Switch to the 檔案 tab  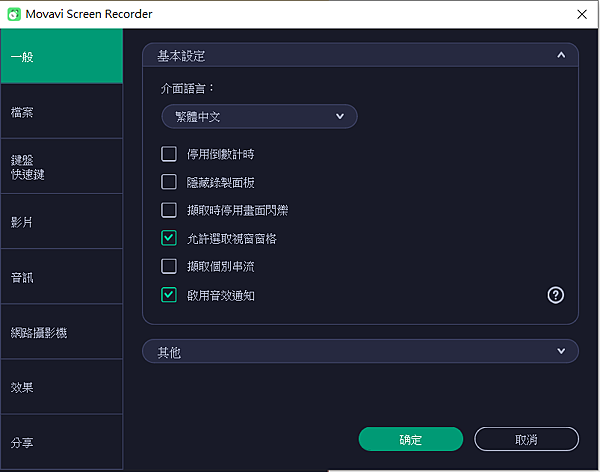(x=62, y=112)
